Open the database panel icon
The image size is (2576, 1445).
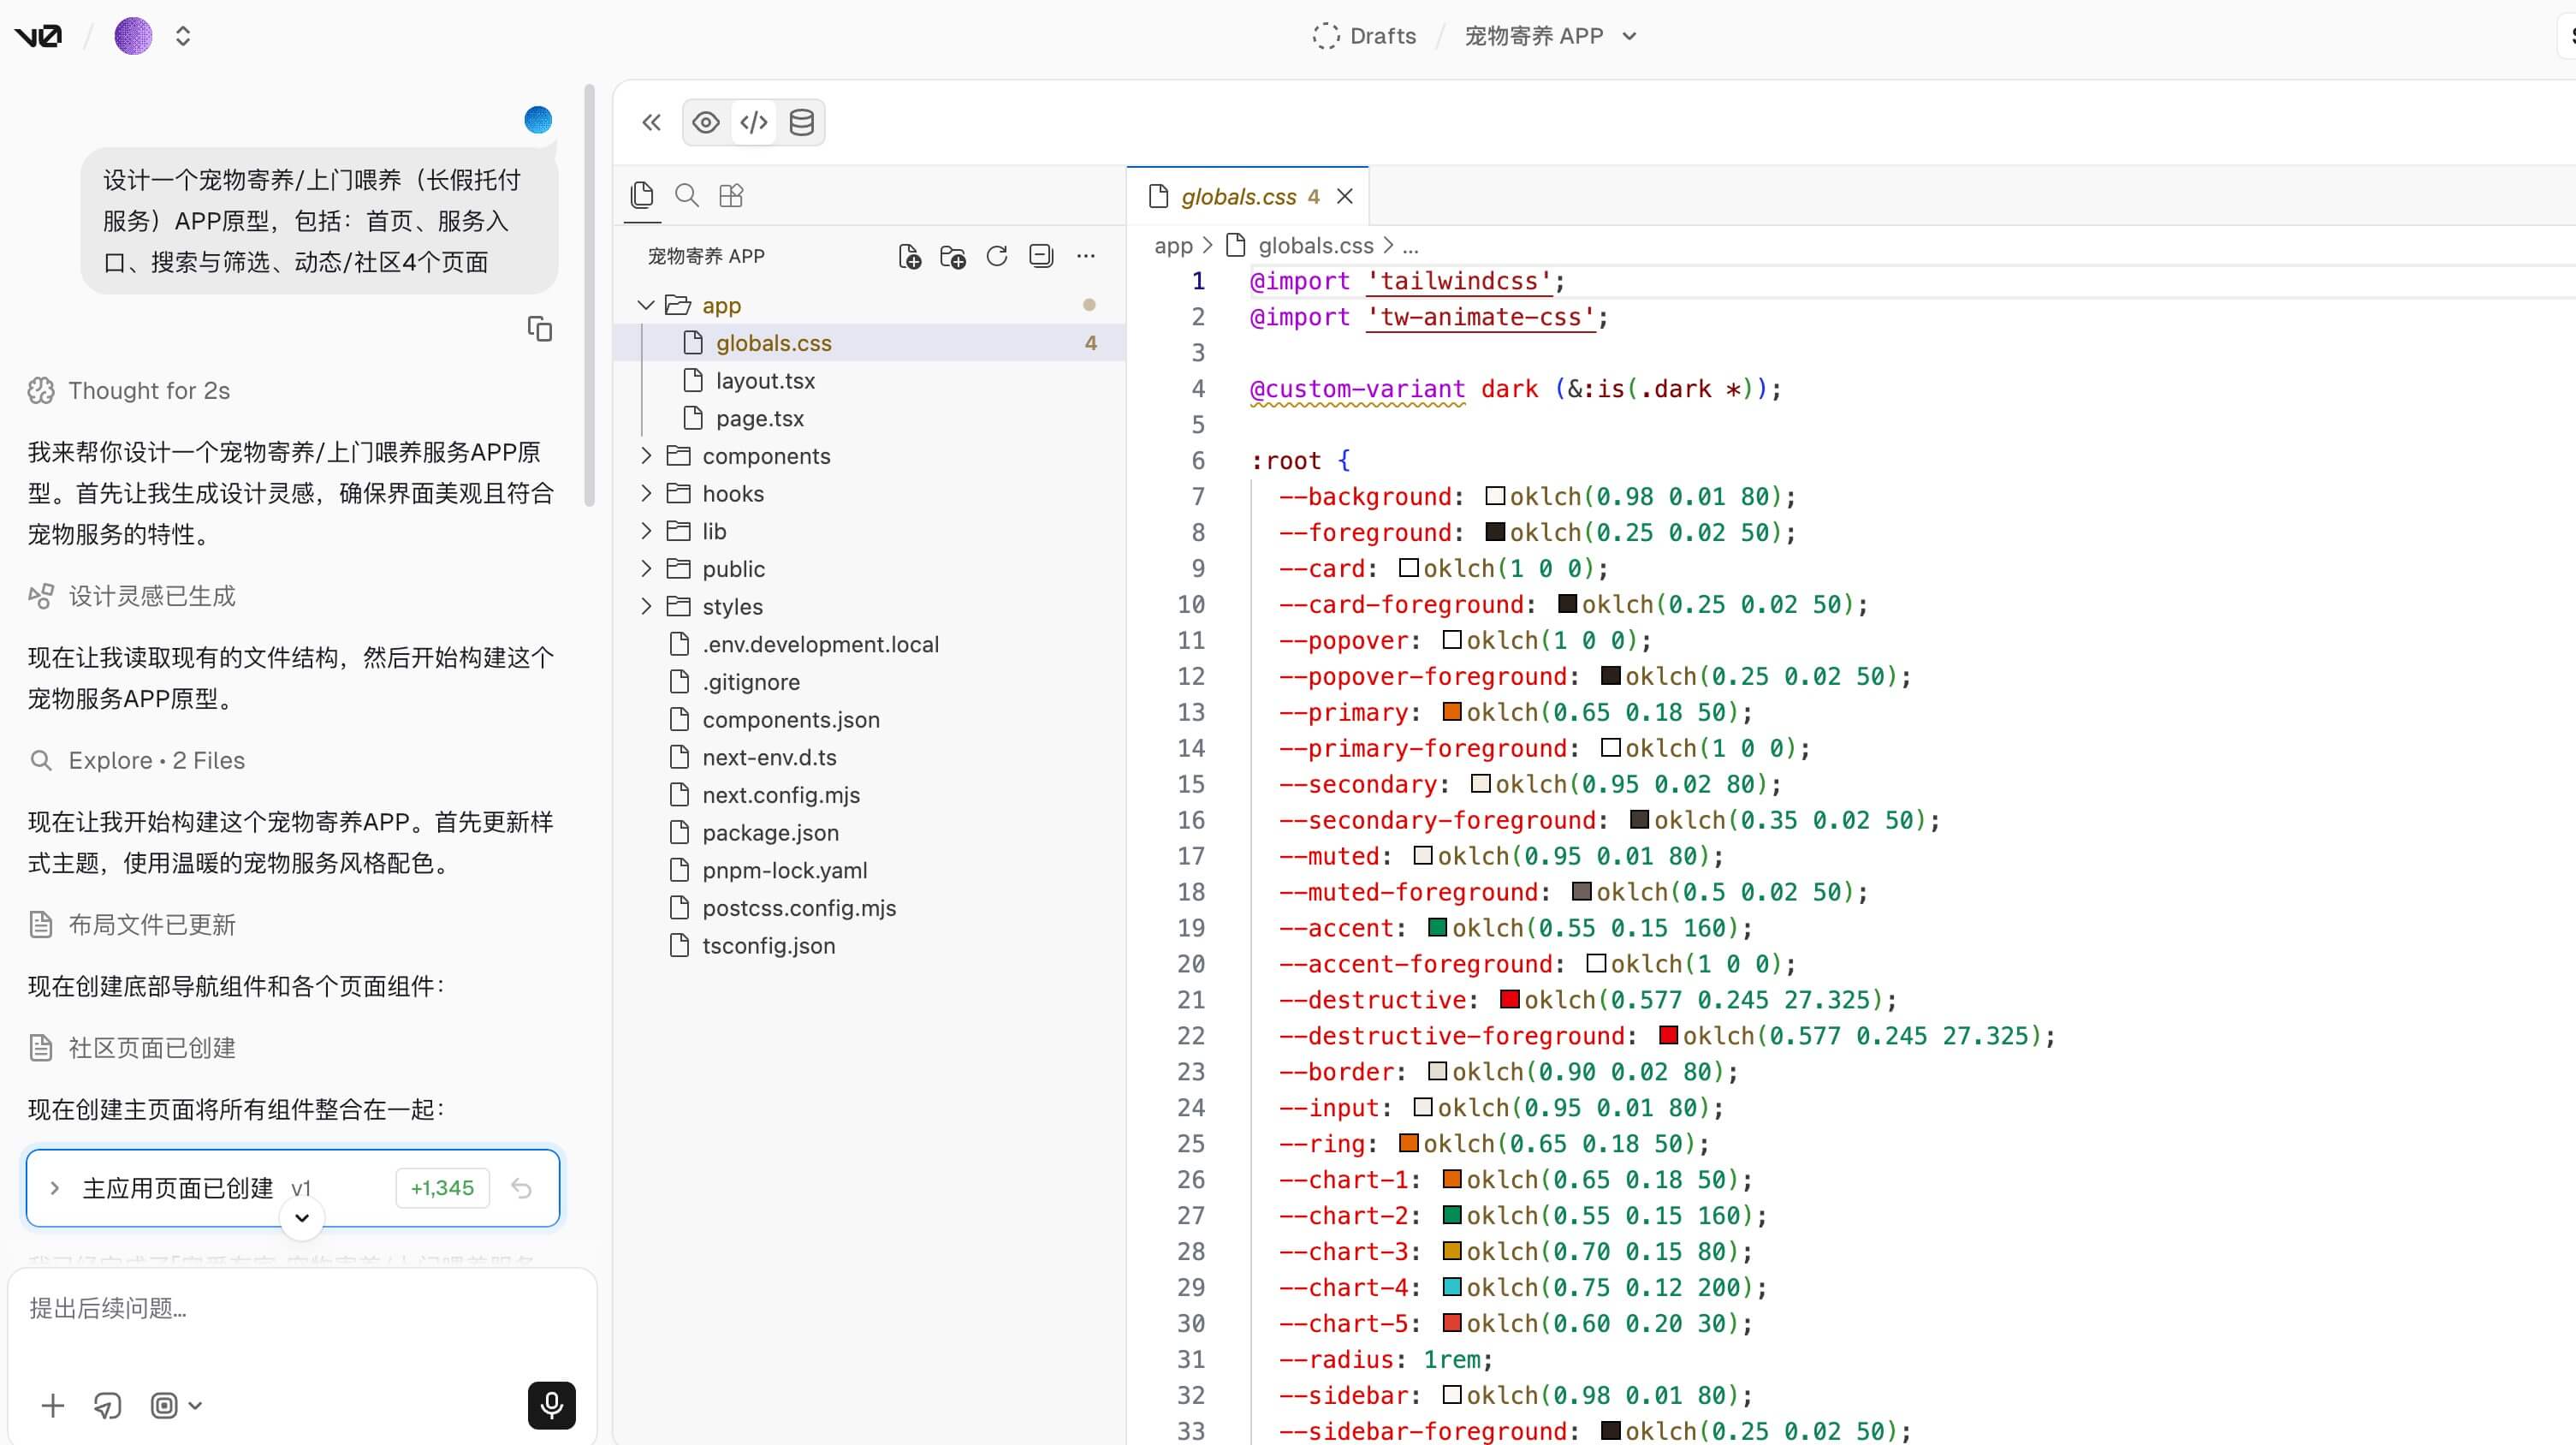(801, 122)
